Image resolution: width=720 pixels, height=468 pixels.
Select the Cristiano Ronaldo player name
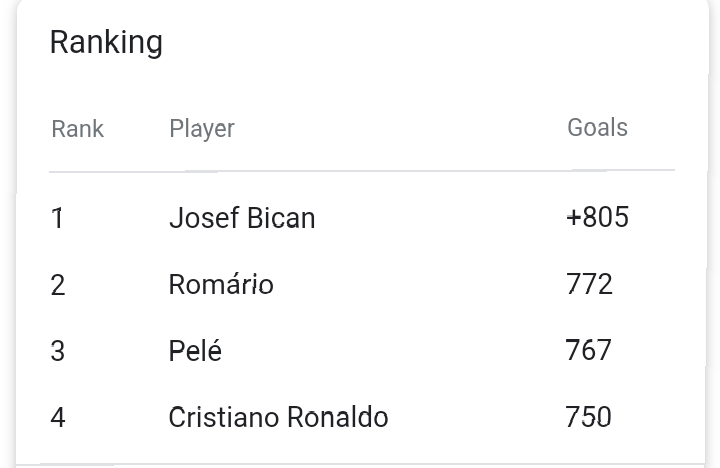coord(278,417)
